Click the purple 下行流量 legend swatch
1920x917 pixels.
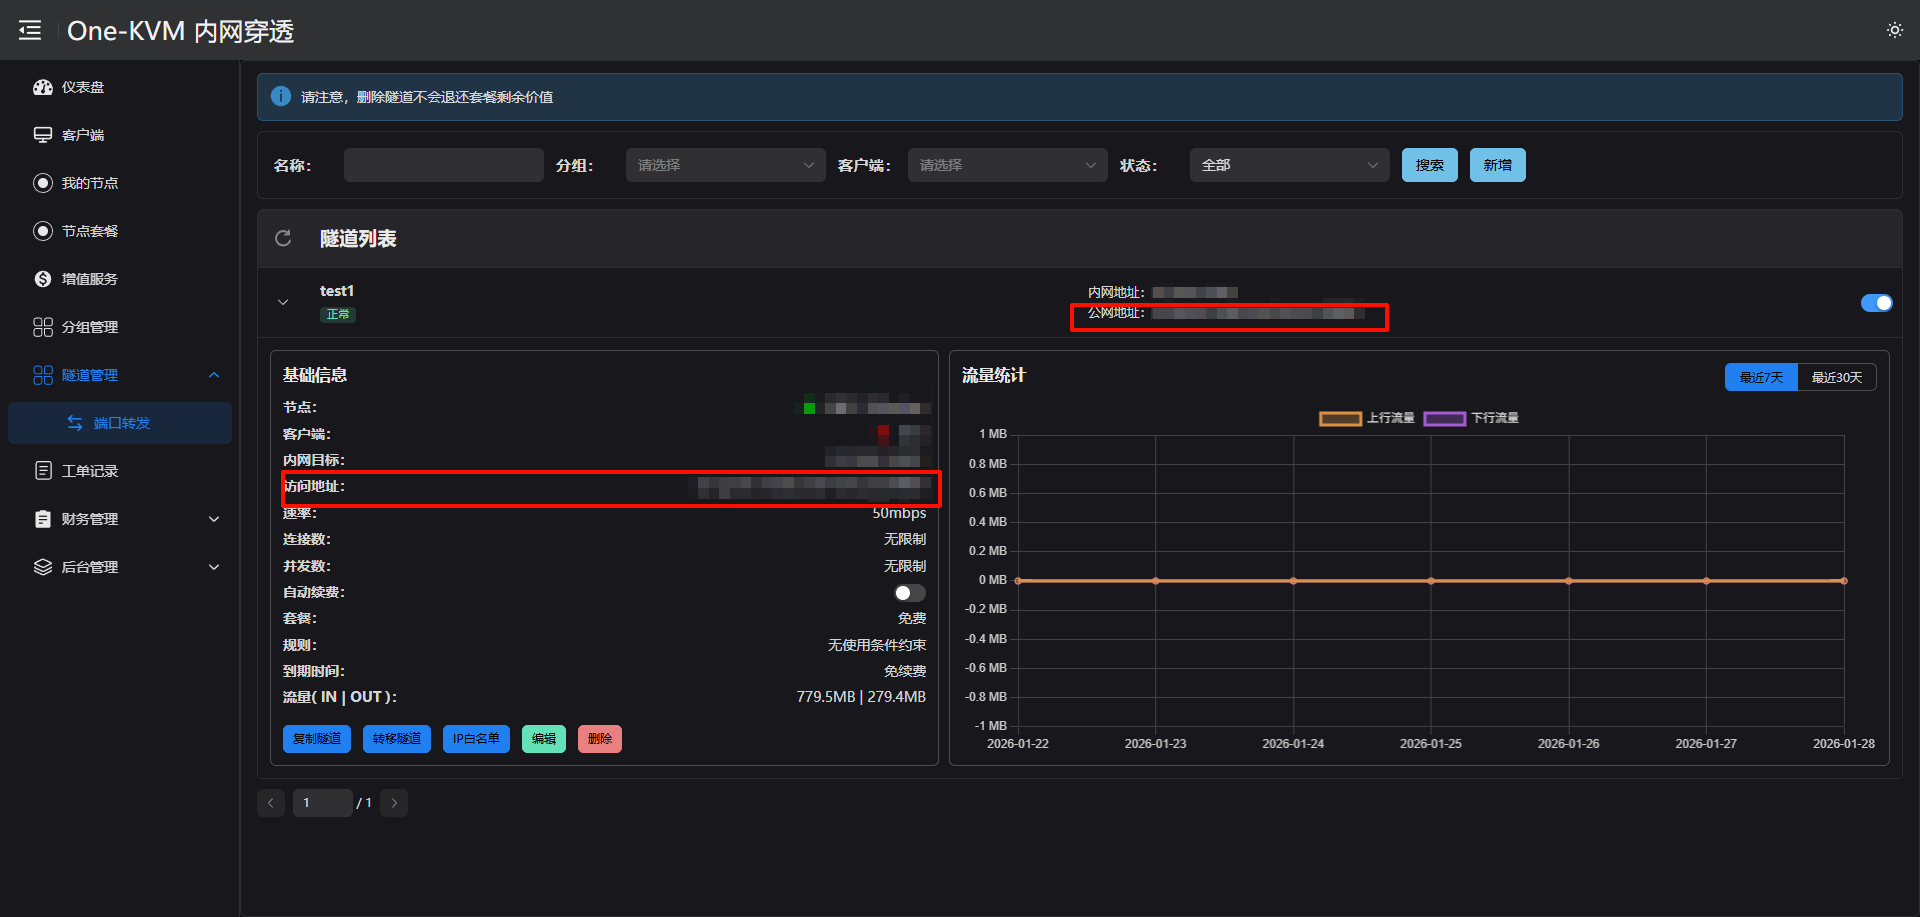[1444, 418]
